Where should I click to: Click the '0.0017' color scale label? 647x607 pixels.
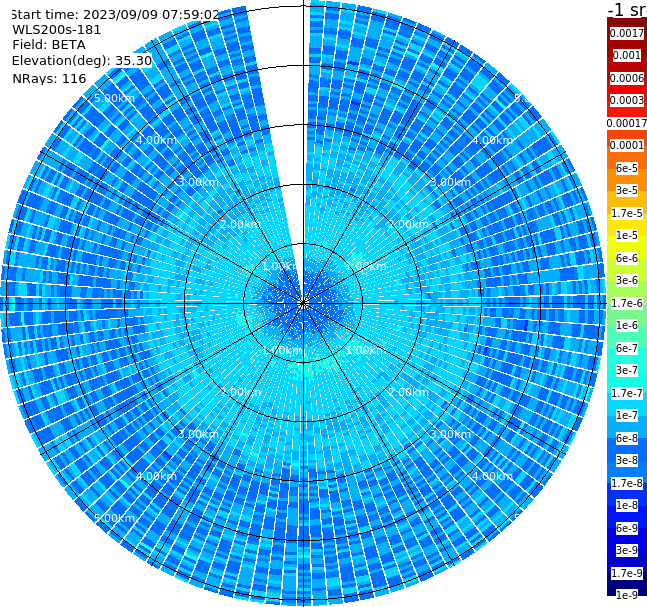click(x=627, y=33)
